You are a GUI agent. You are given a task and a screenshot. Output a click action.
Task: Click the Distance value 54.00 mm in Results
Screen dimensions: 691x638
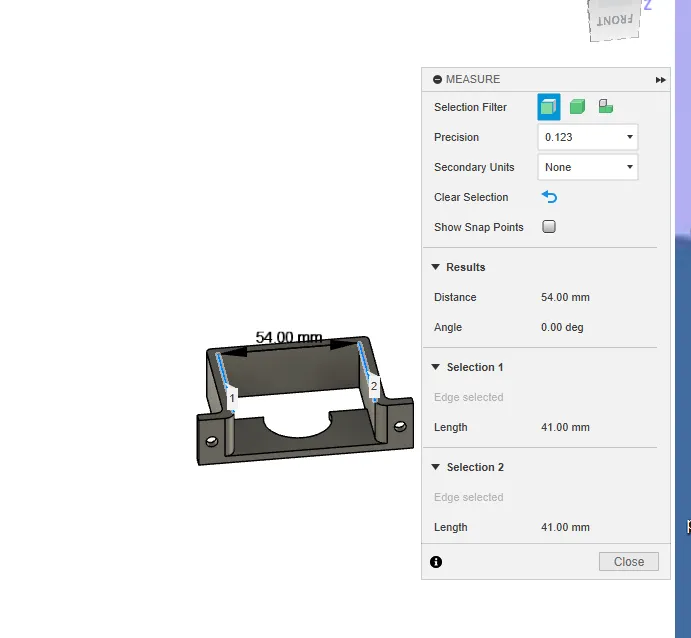click(x=565, y=297)
